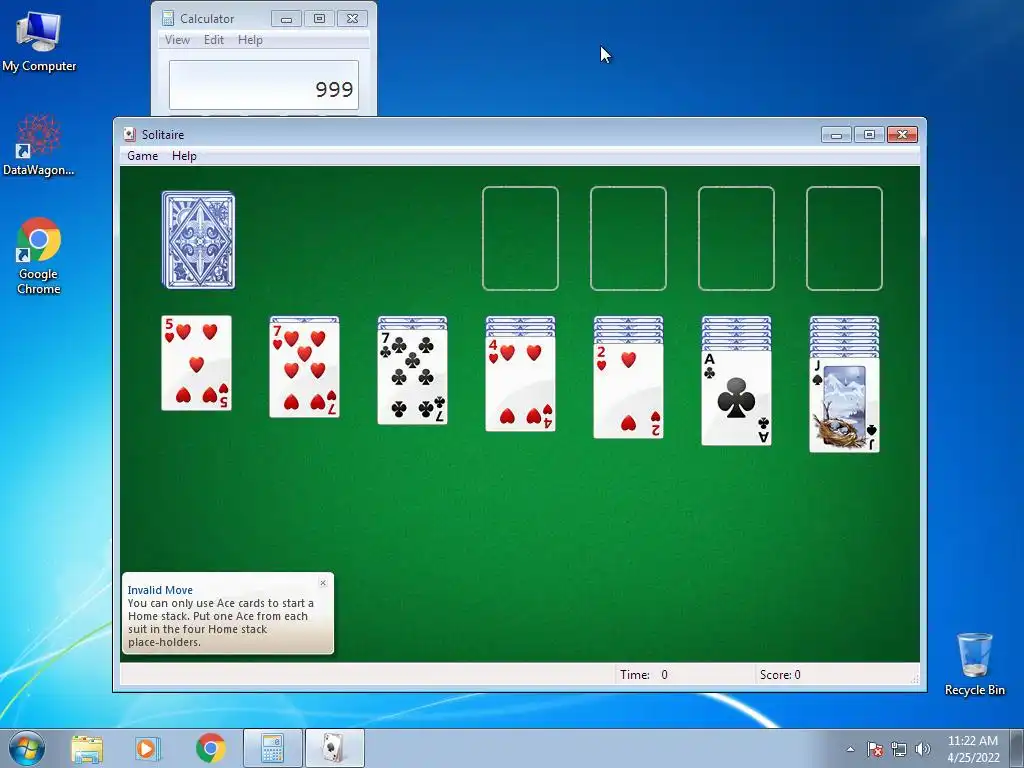Image resolution: width=1024 pixels, height=768 pixels.
Task: Click the Calculator title bar icon
Action: [x=168, y=18]
